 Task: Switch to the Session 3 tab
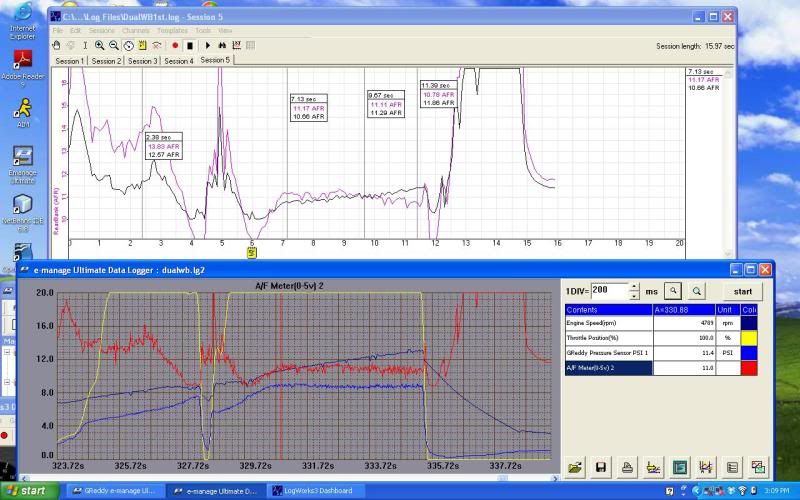(x=143, y=61)
